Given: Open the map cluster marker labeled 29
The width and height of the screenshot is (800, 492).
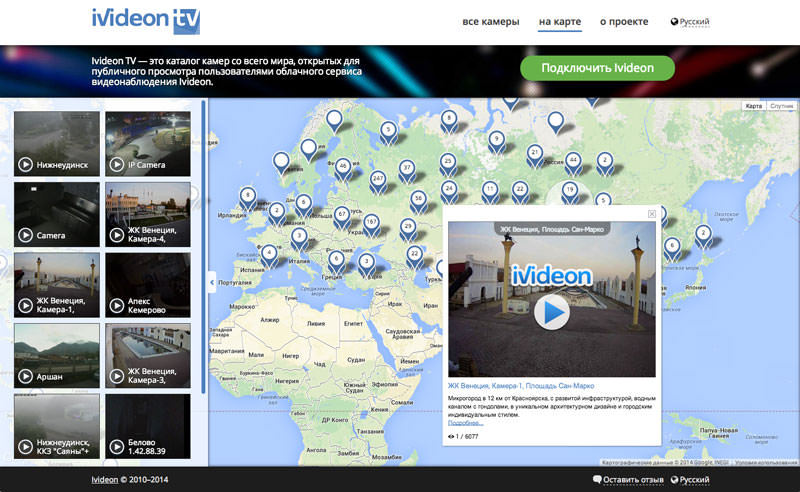Looking at the screenshot, I should pyautogui.click(x=408, y=228).
